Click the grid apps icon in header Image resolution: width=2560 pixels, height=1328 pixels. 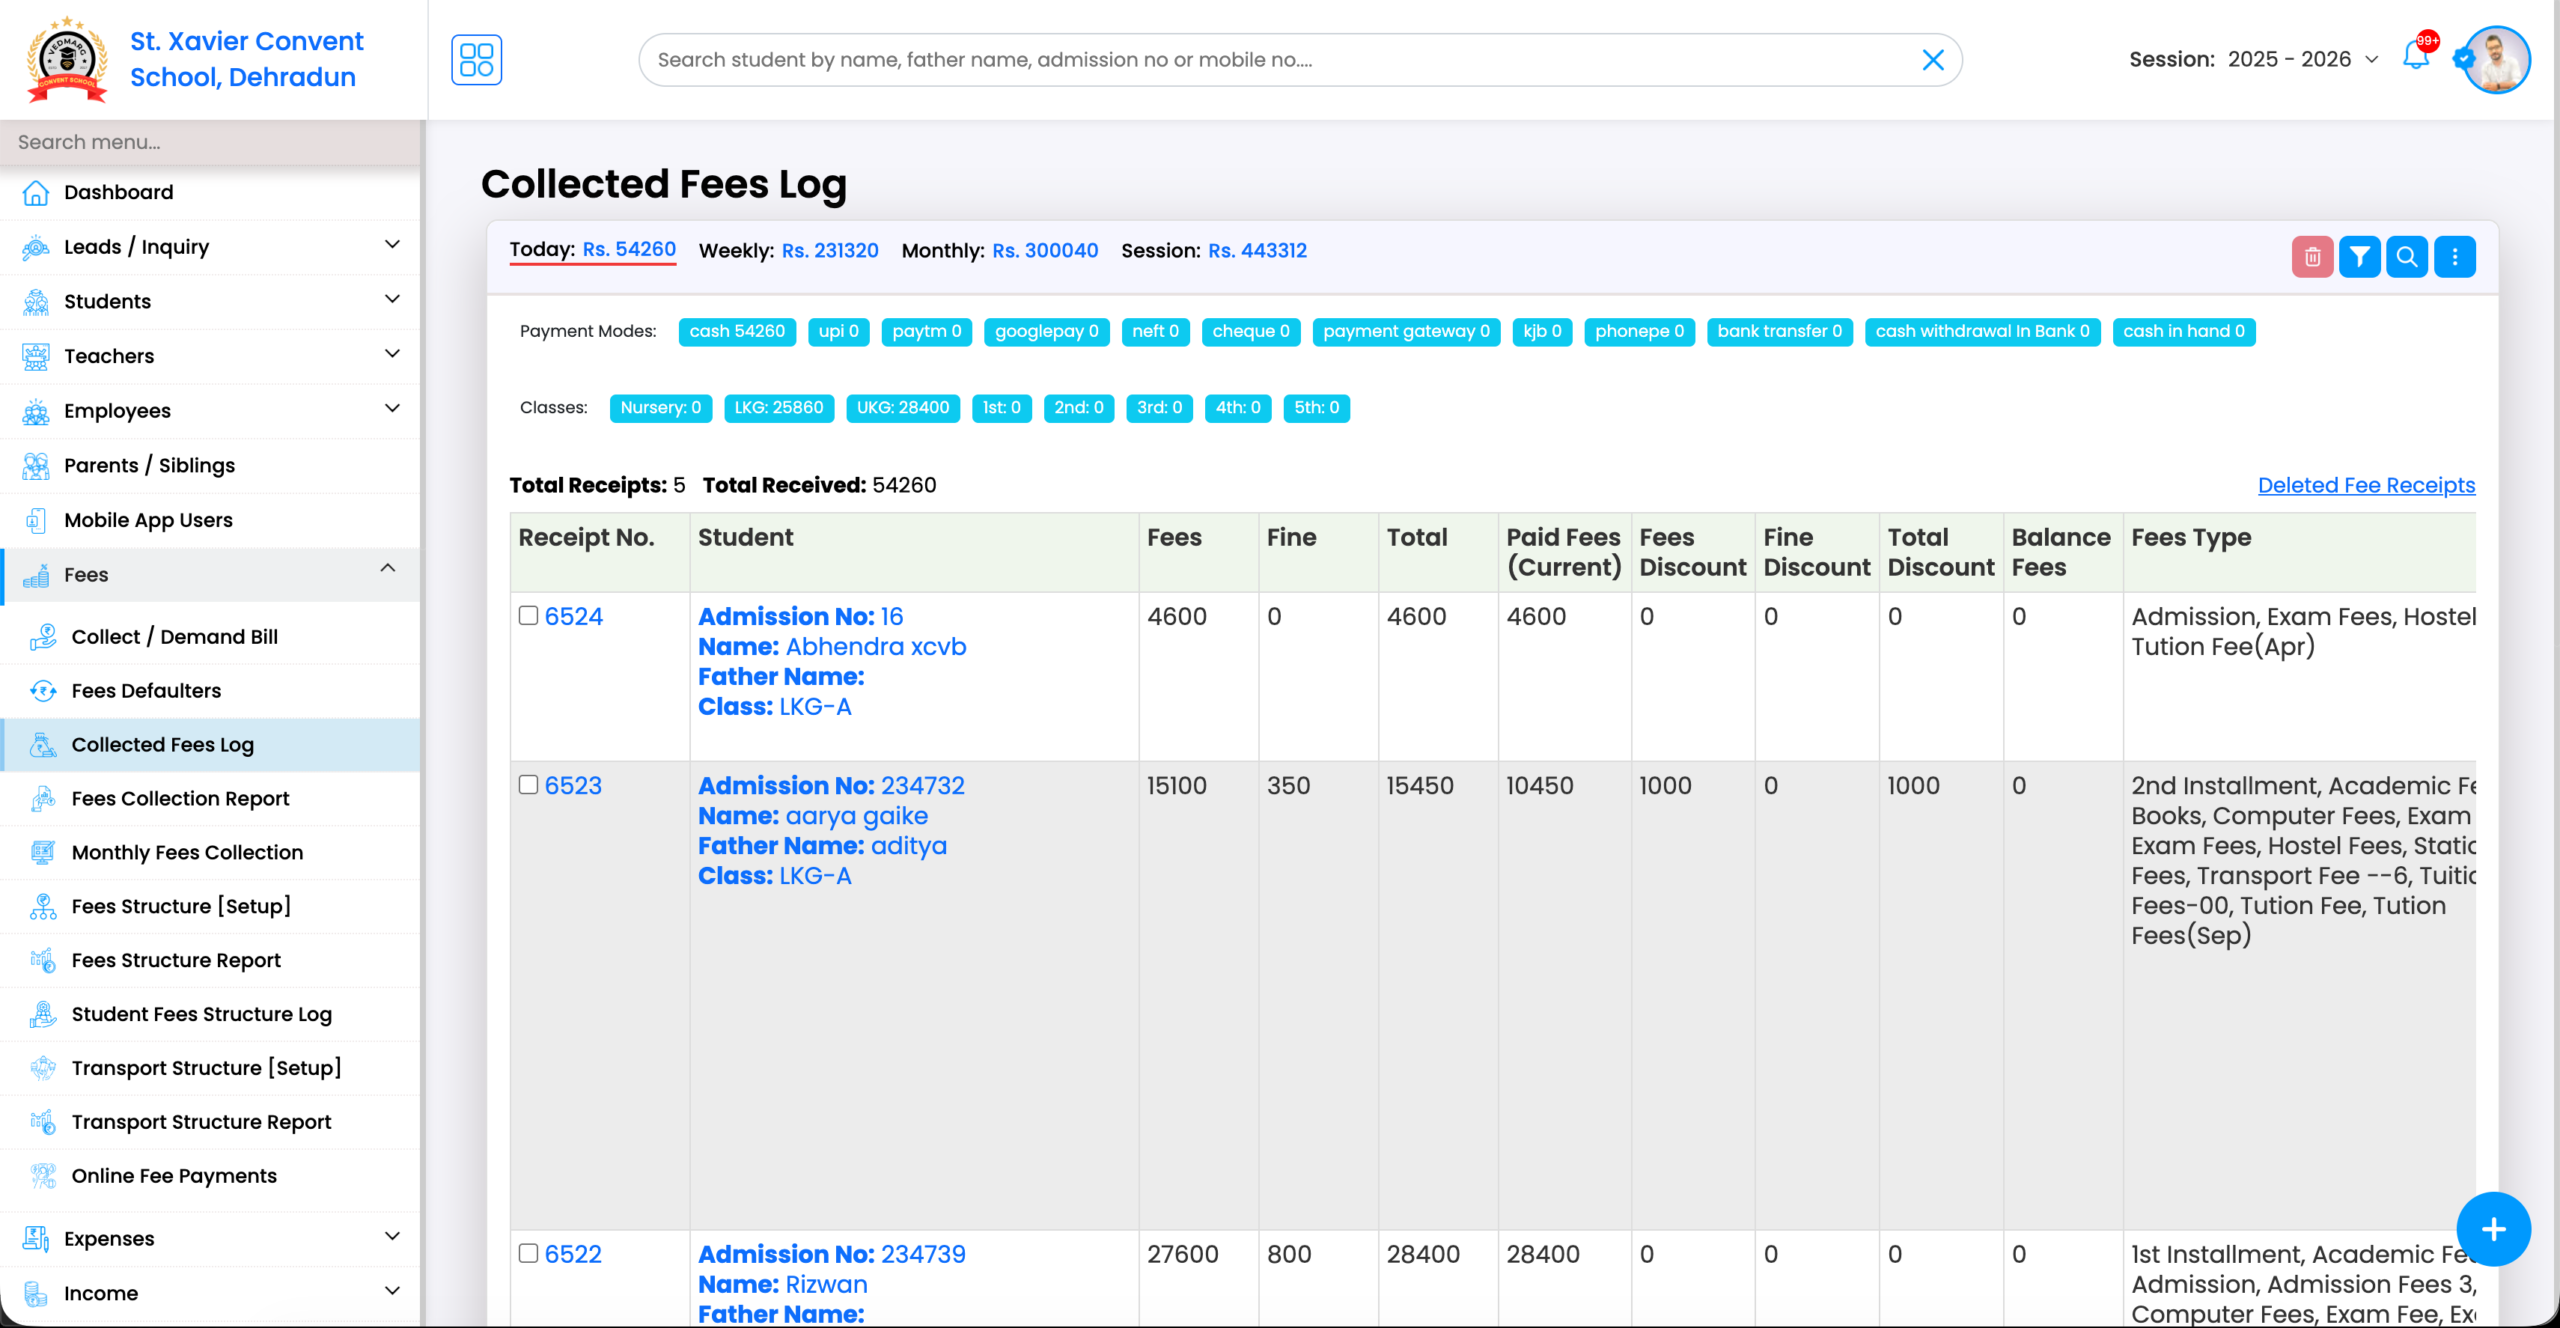coord(476,60)
